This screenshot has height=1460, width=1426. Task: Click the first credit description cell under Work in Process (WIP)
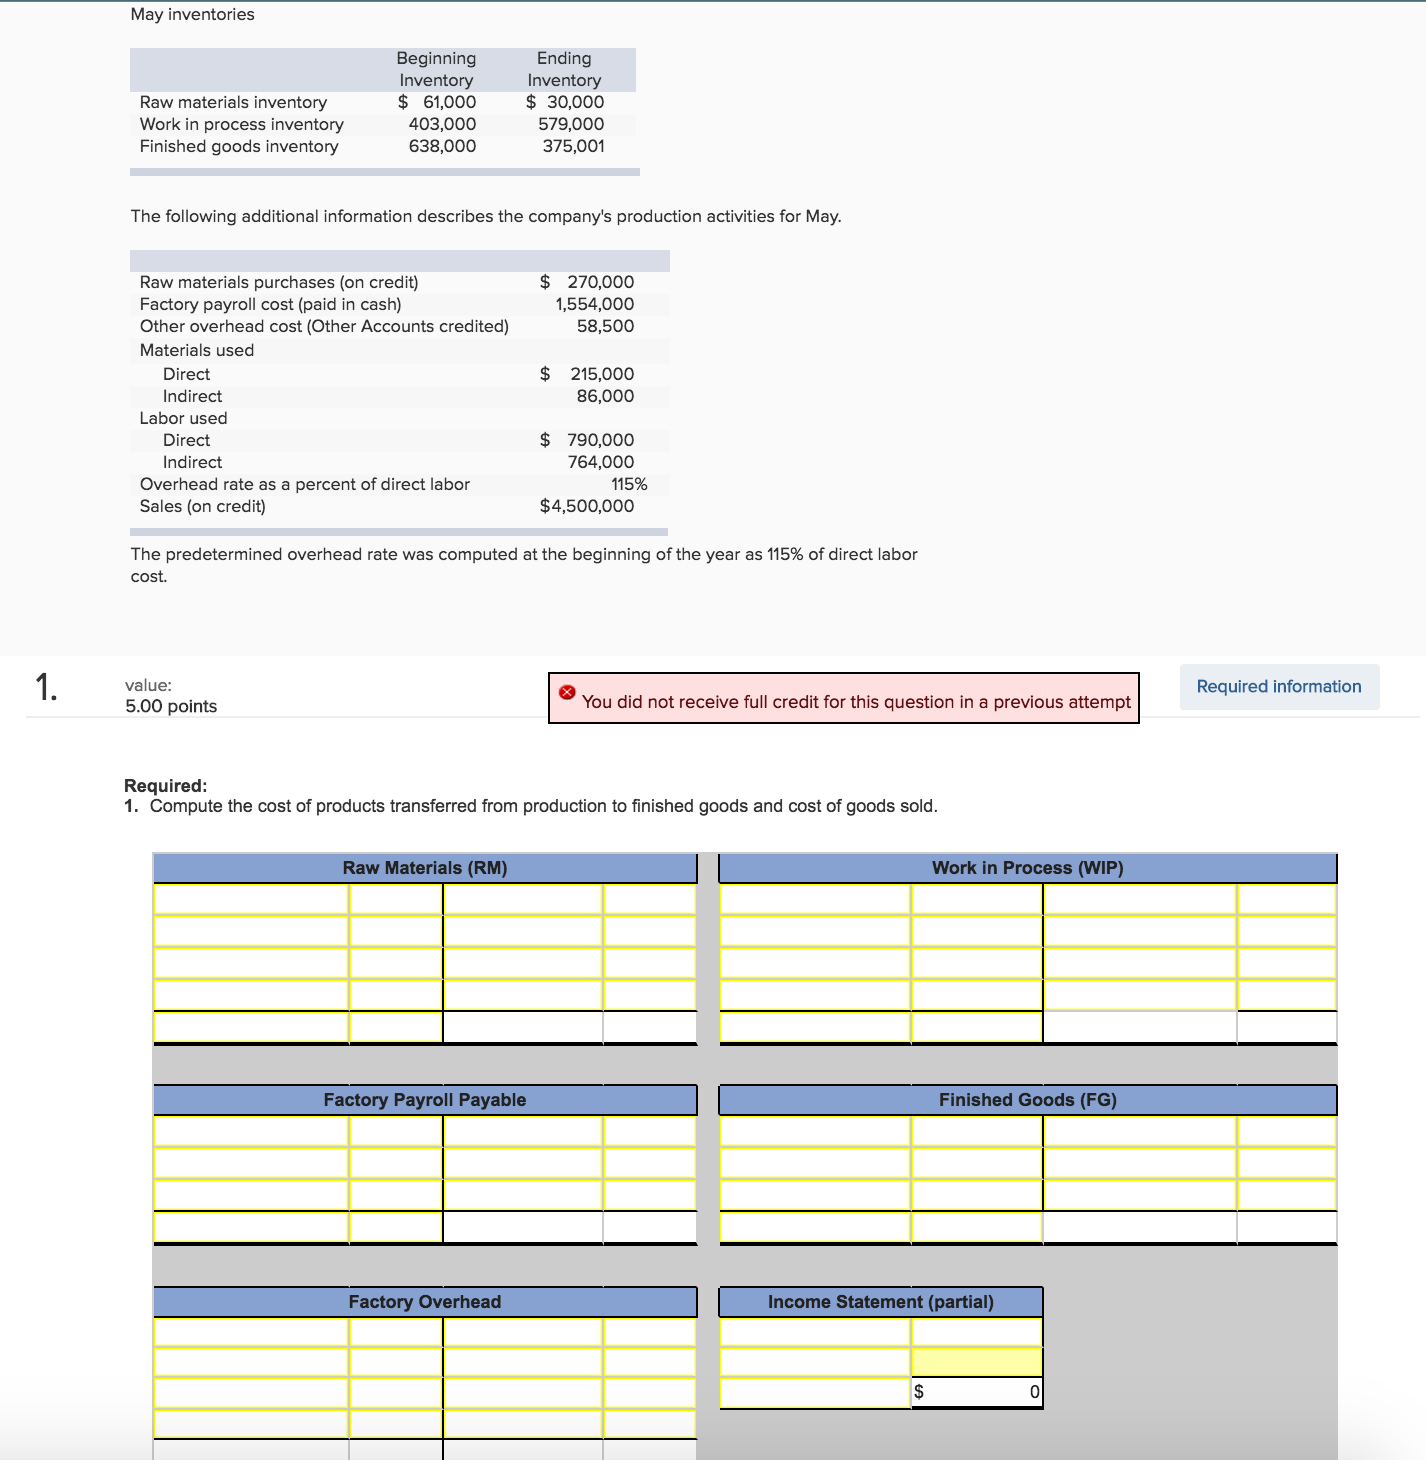(x=1140, y=899)
